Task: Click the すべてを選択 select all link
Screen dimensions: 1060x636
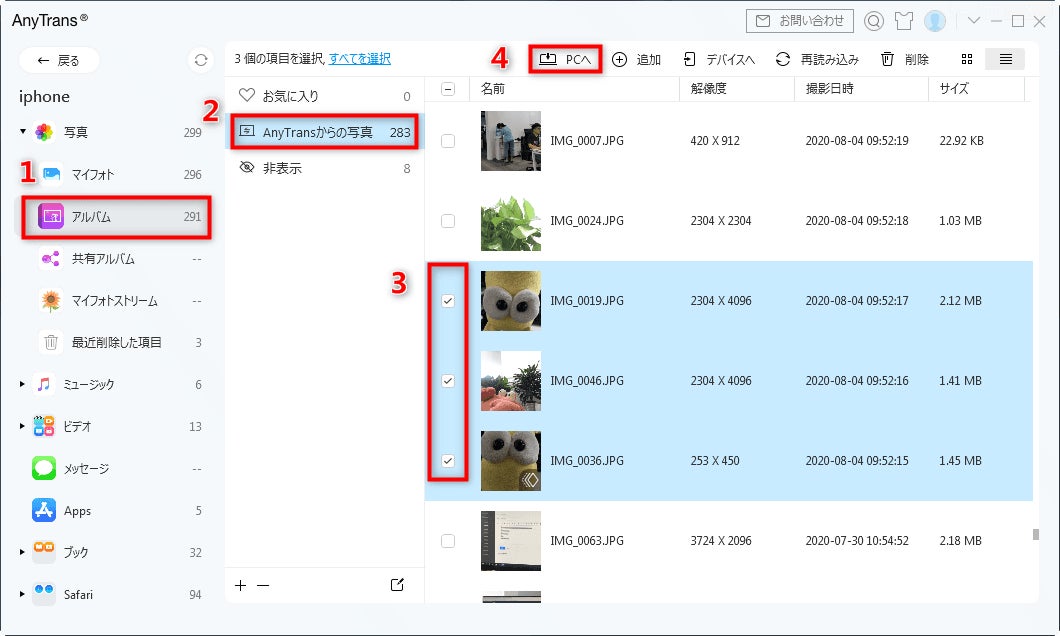Action: click(360, 59)
